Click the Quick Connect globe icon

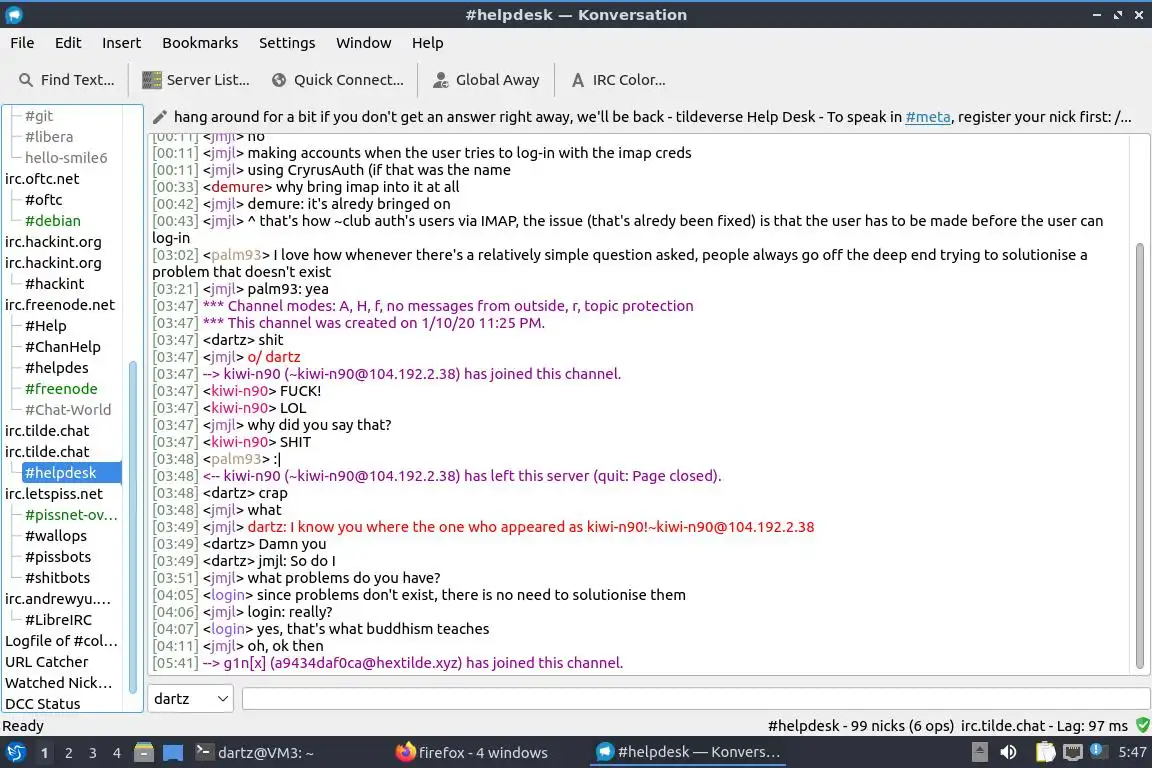pos(279,80)
